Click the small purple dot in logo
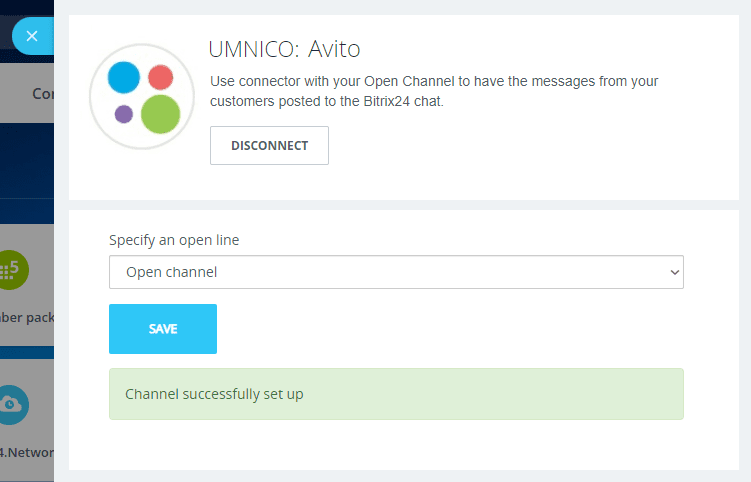The height and width of the screenshot is (482, 751). coord(124,114)
